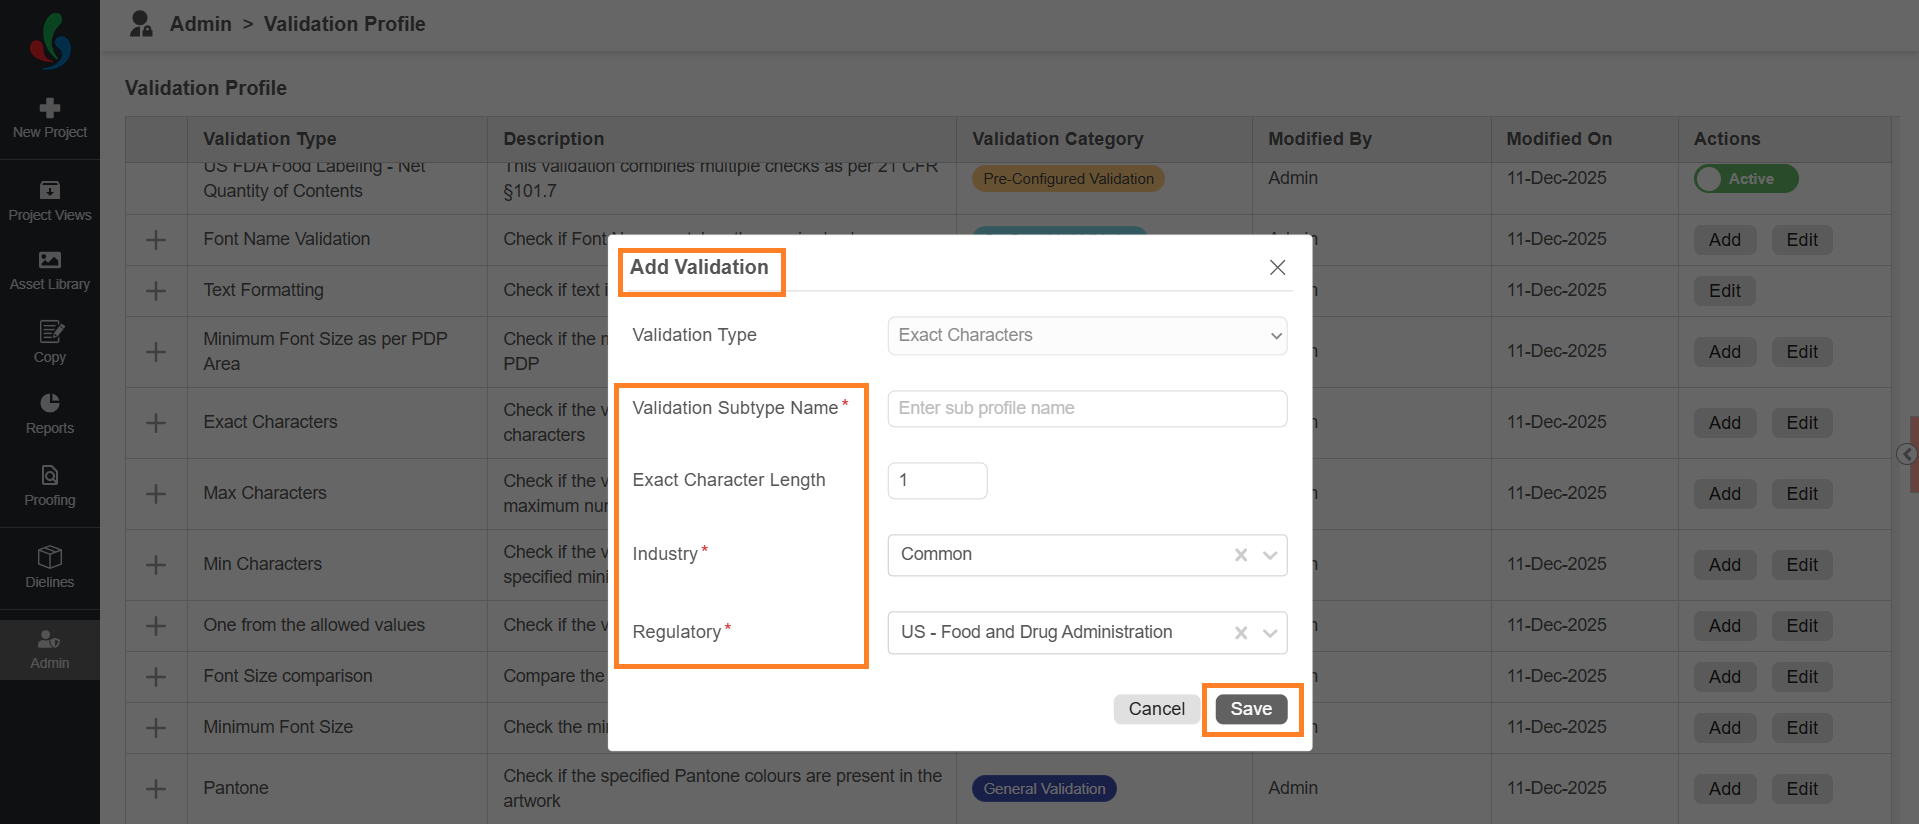Toggle the Active switch for Net Quantity validation
The width and height of the screenshot is (1919, 824).
[x=1745, y=179]
